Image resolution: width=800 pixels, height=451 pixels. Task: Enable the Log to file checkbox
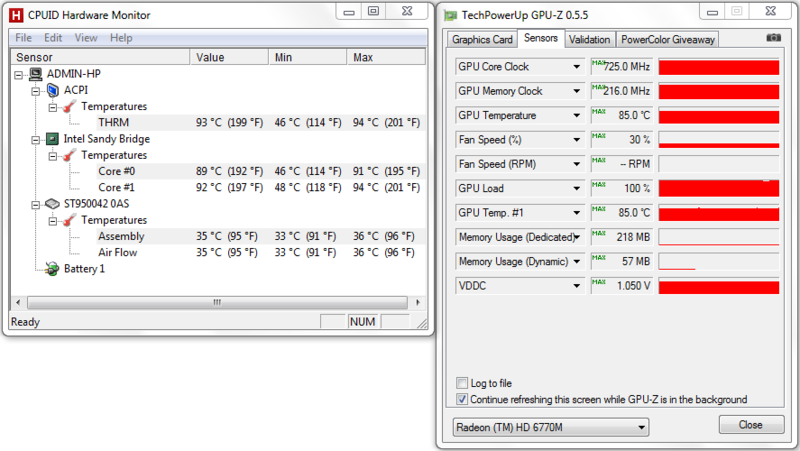point(462,383)
